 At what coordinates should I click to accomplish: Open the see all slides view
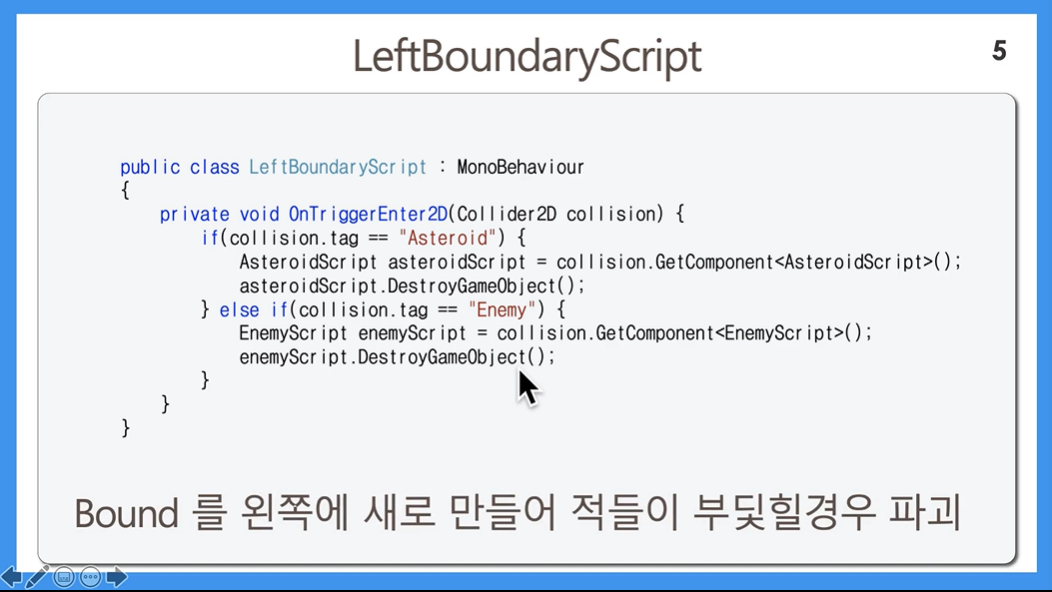click(x=64, y=577)
